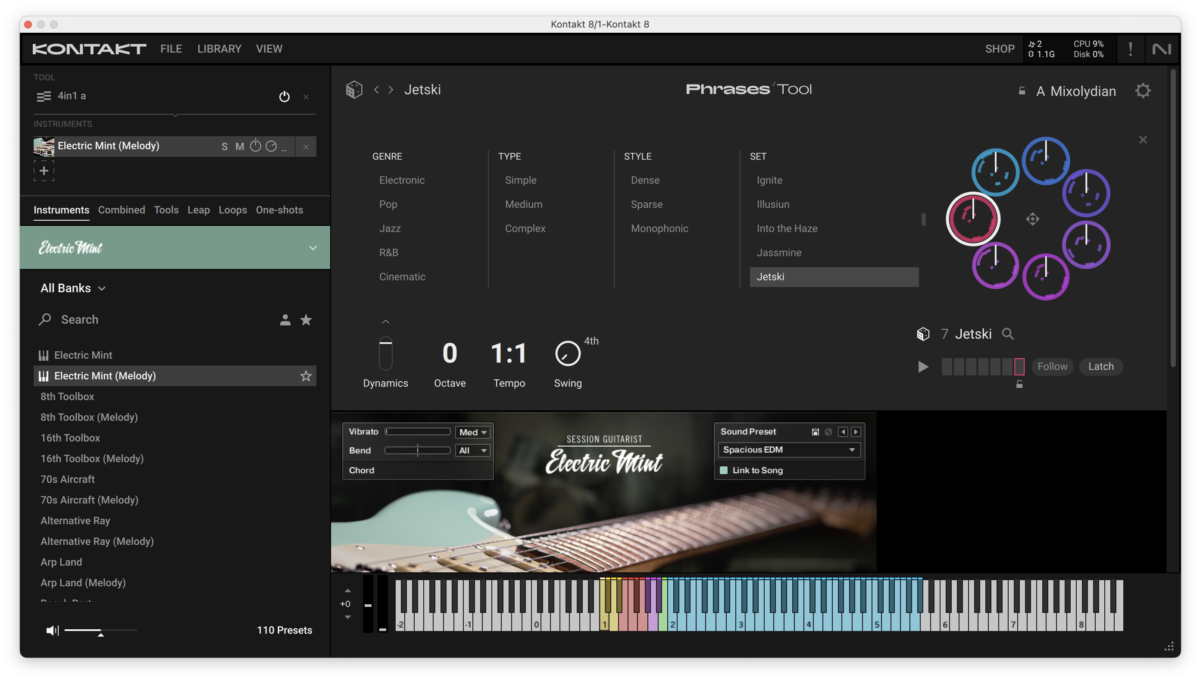
Task: Open the All Banks dropdown
Action: point(73,288)
